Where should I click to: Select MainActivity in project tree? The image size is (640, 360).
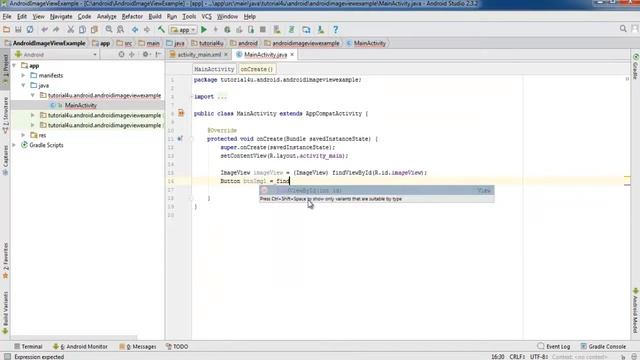click(x=80, y=105)
